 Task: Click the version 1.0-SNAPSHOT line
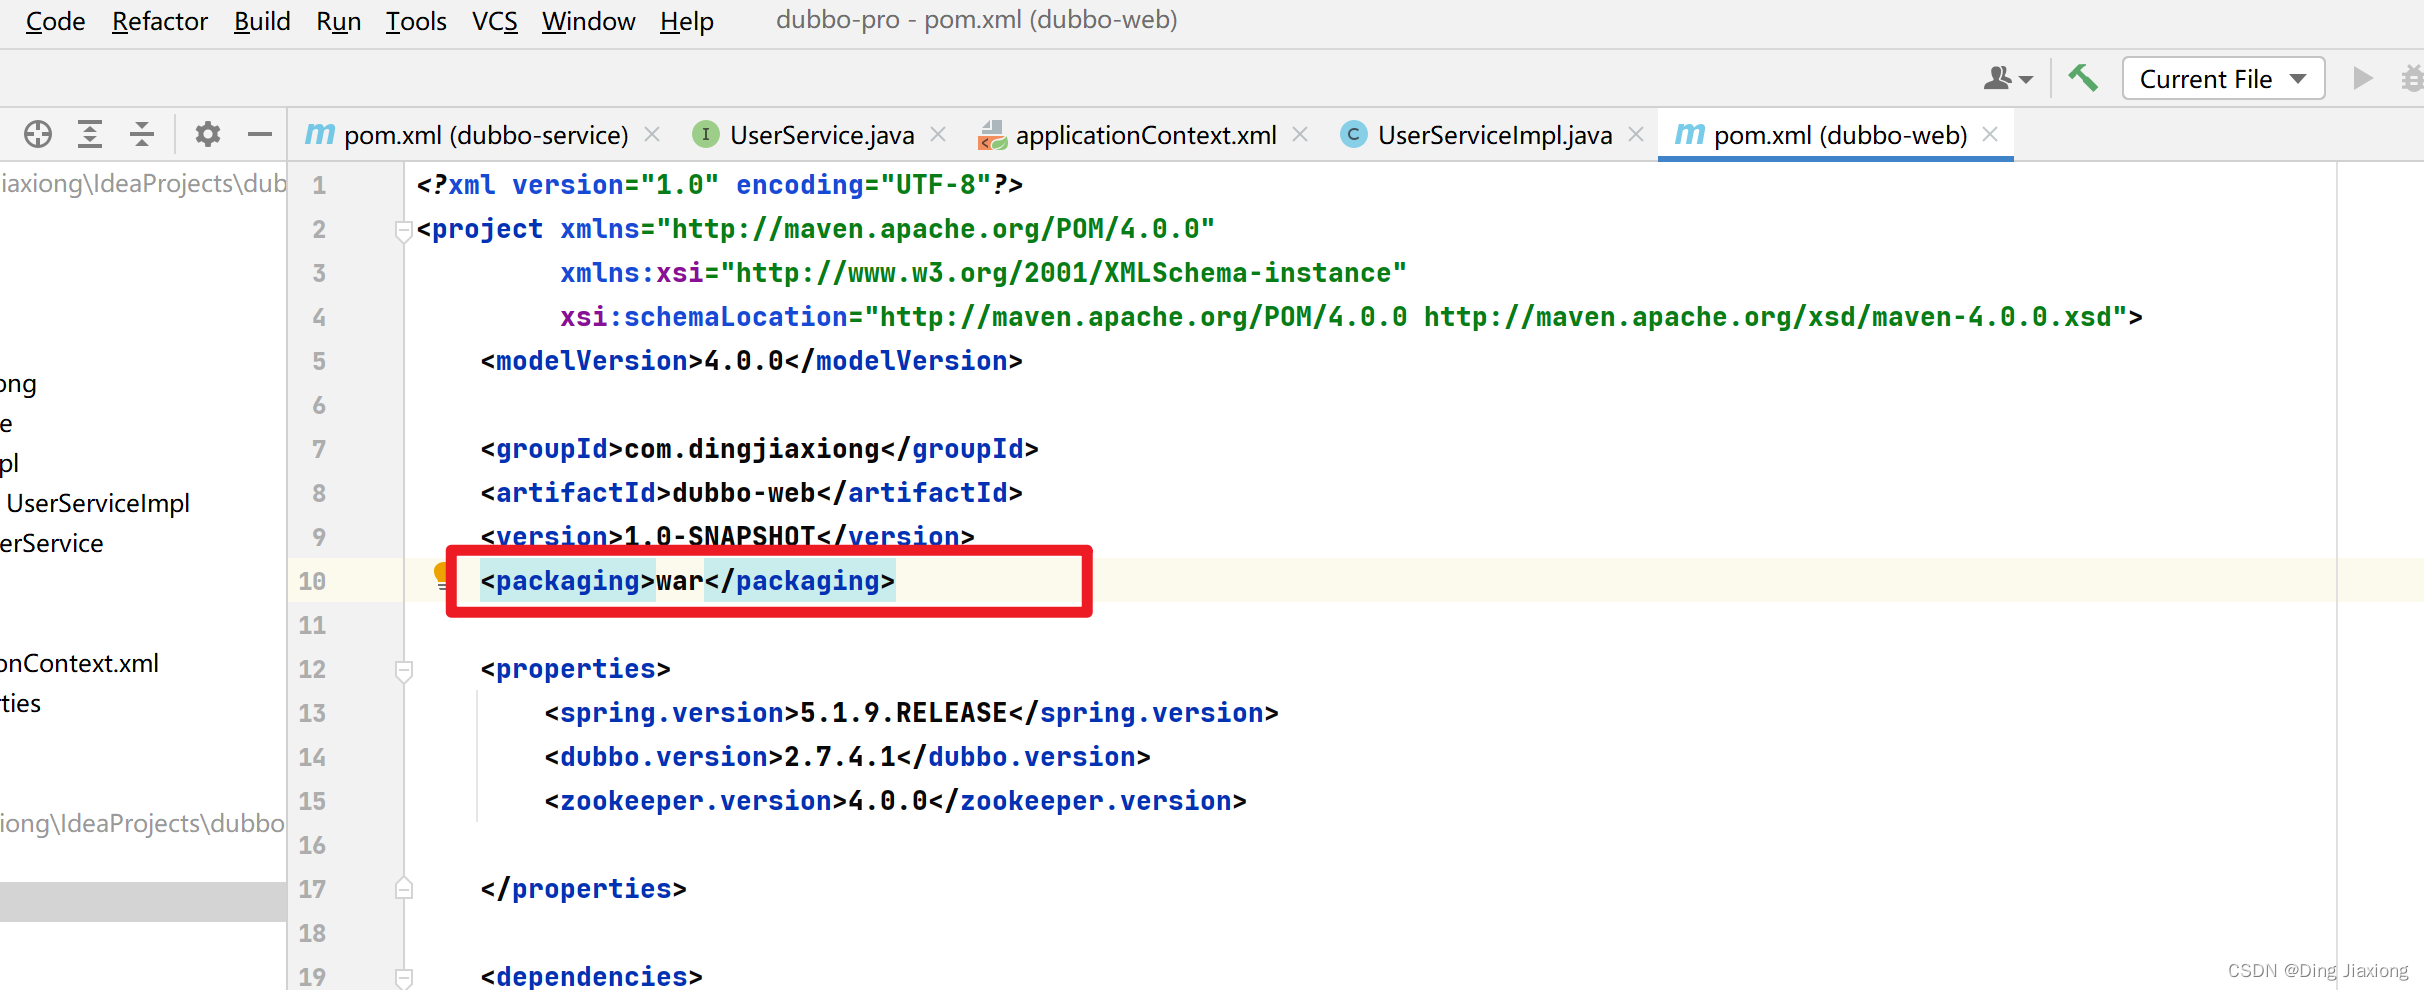(x=727, y=537)
